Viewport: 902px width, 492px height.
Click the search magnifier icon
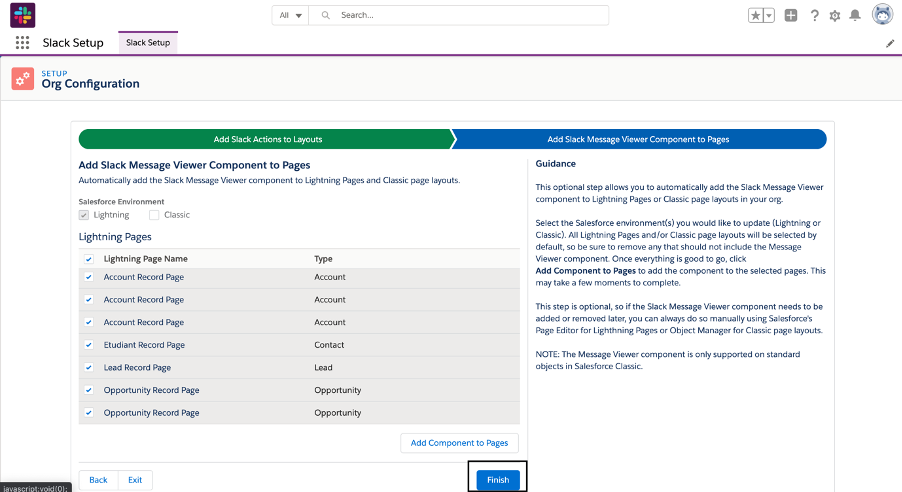click(326, 15)
